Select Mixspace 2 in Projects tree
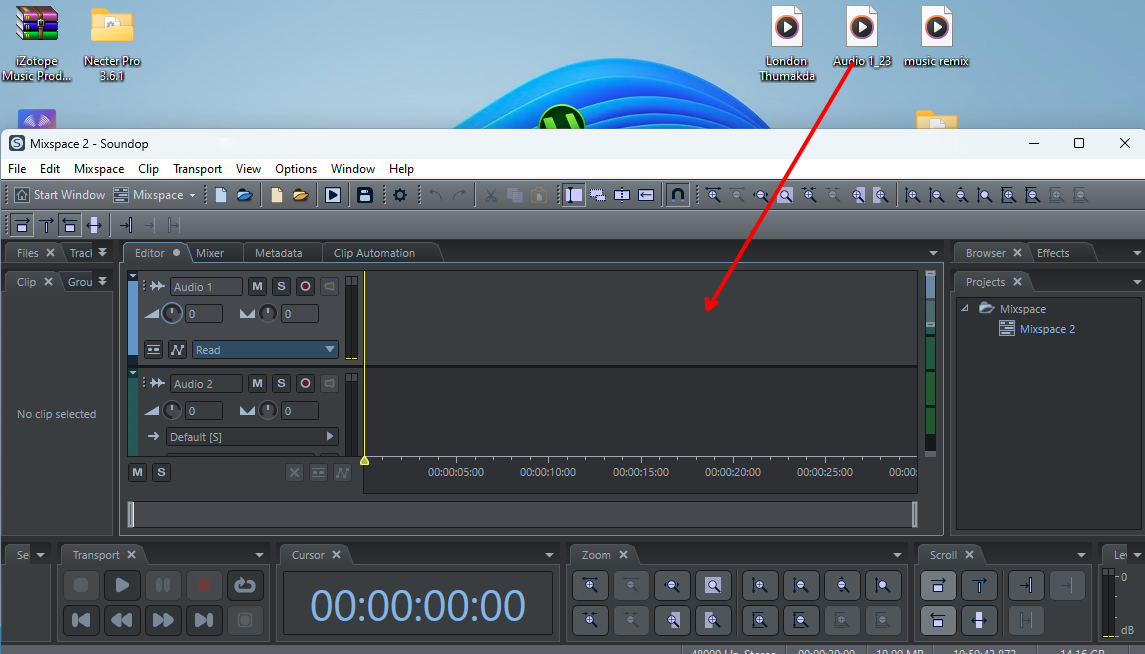1145x654 pixels. pos(1046,329)
